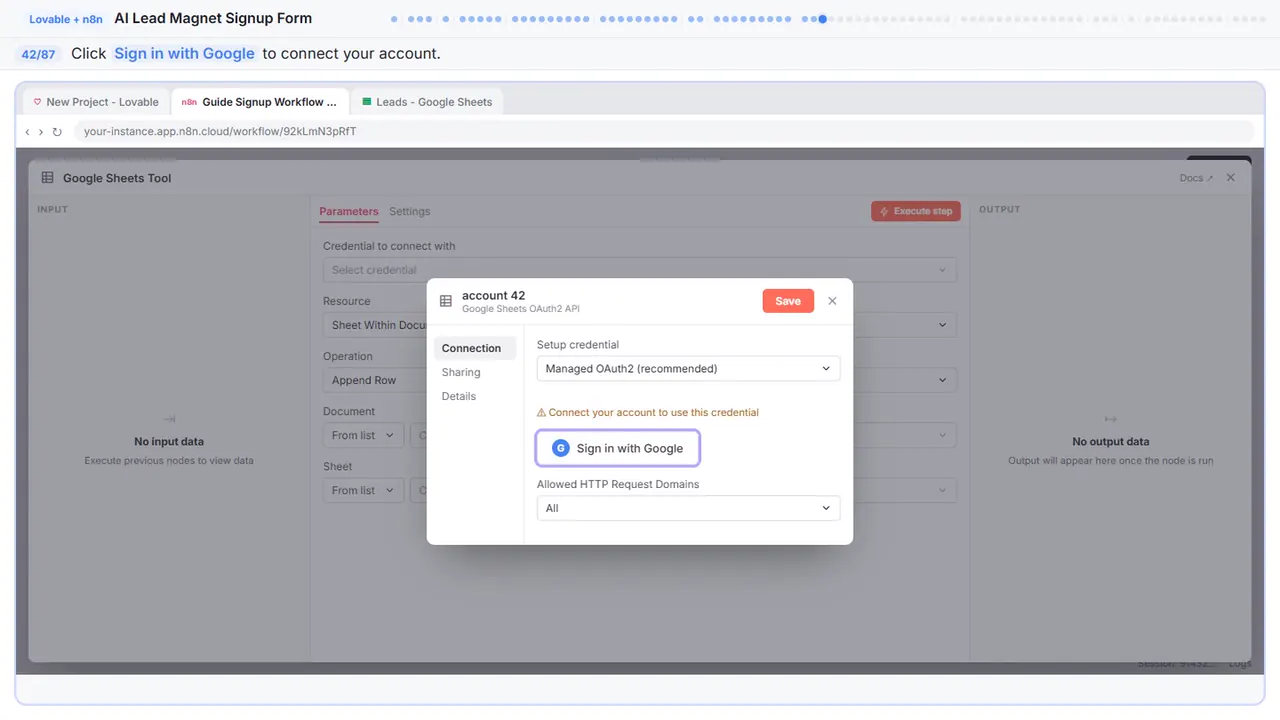Expand the Sheet From list dropdown
The height and width of the screenshot is (720, 1280).
tap(363, 490)
